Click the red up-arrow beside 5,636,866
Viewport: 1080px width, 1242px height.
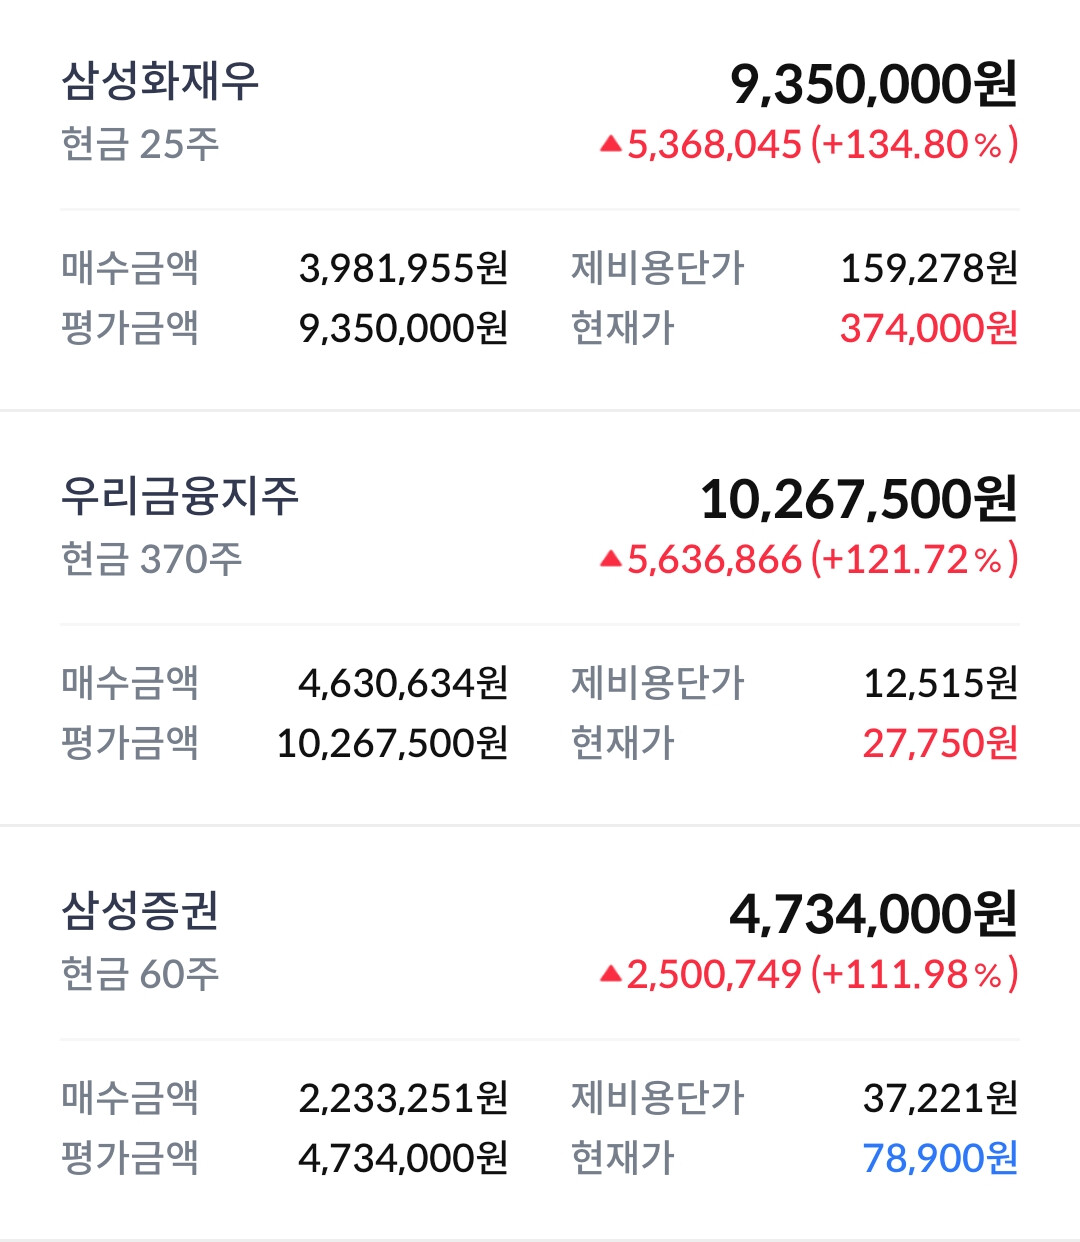pos(611,560)
